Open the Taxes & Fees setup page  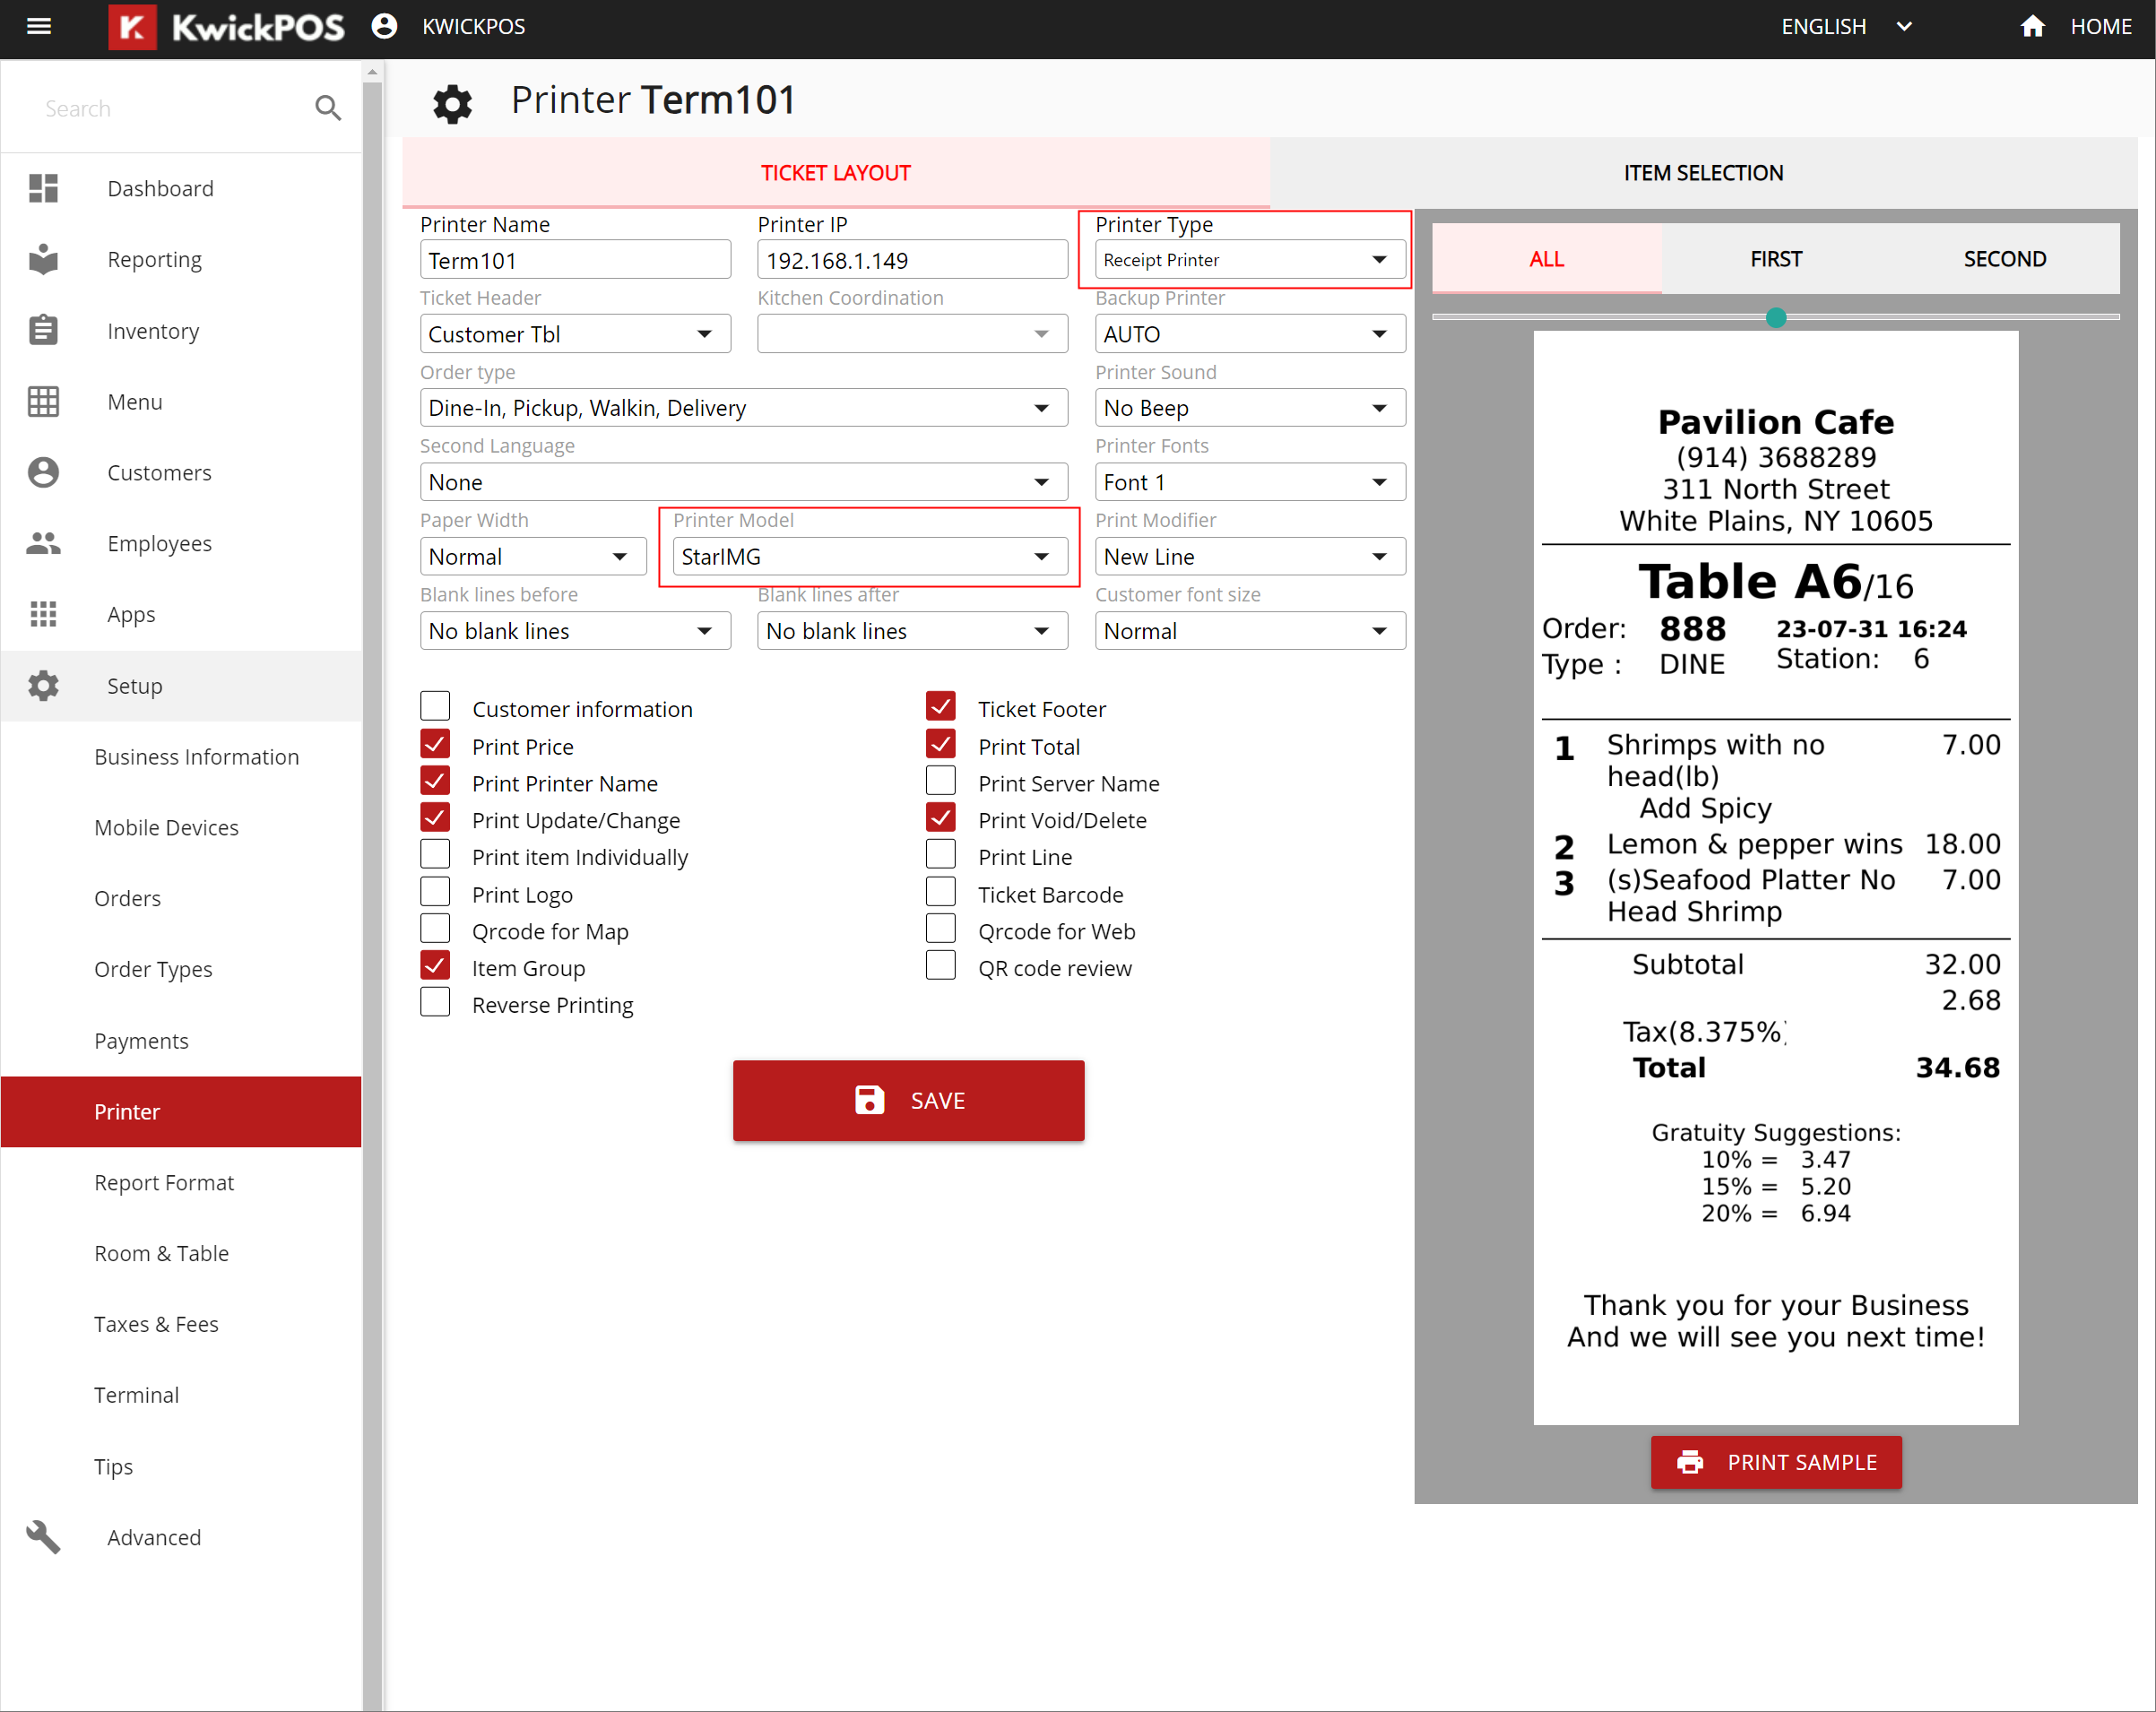[156, 1324]
